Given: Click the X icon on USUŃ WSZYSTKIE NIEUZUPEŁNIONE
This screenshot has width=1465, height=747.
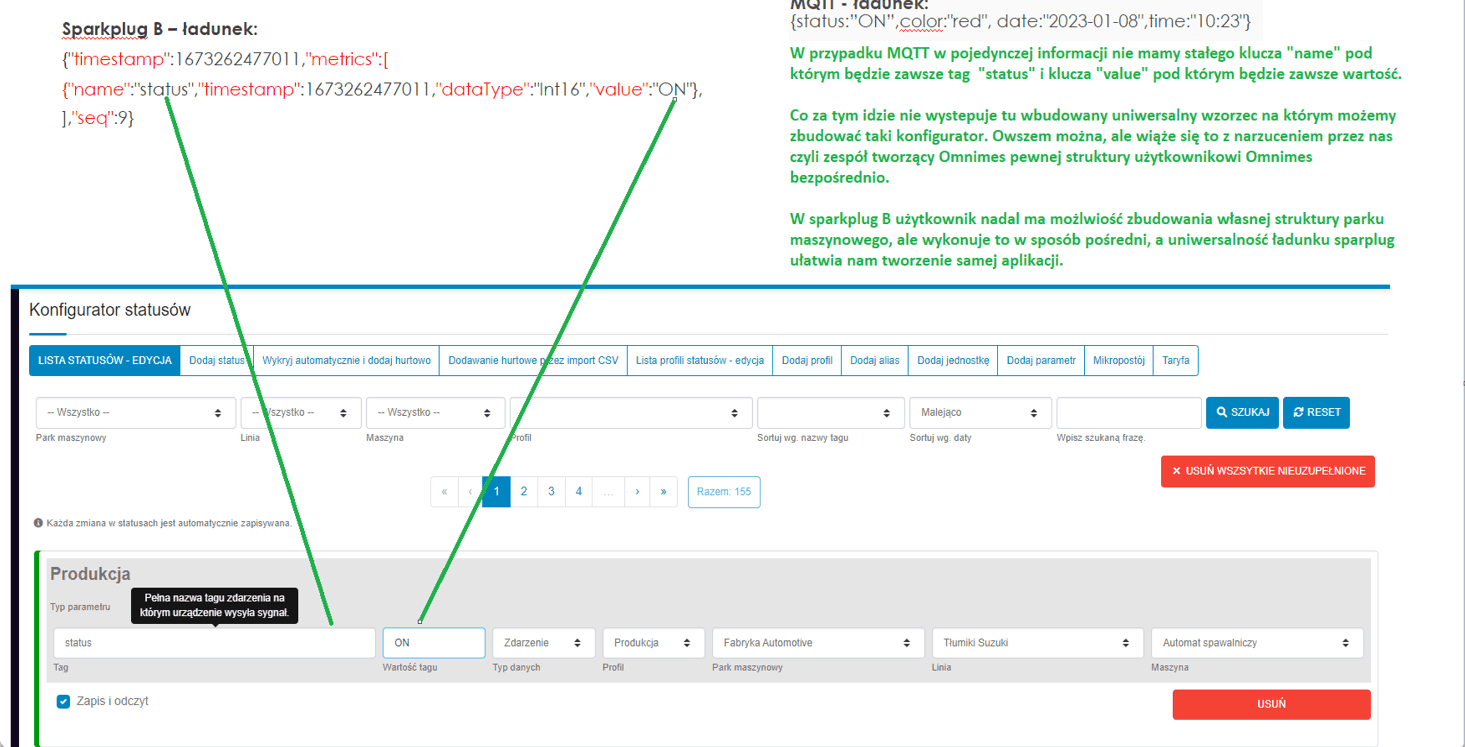Looking at the screenshot, I should [1176, 471].
